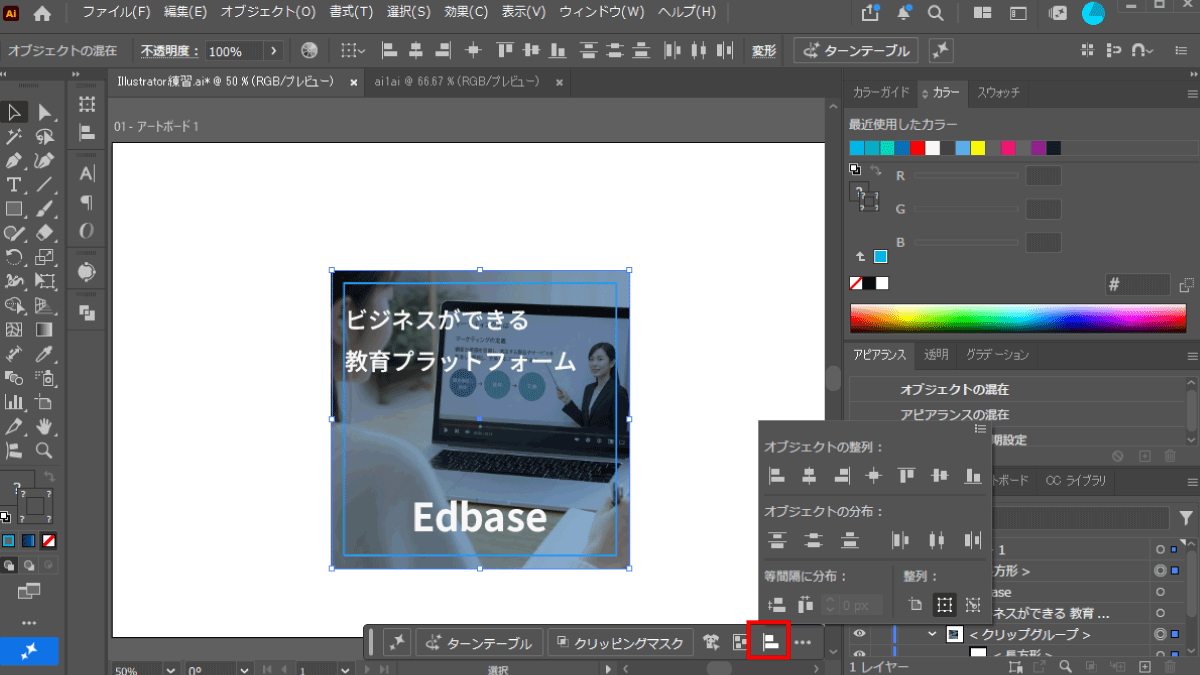
Task: Click horizontal distribute center in align popup
Action: (936, 541)
